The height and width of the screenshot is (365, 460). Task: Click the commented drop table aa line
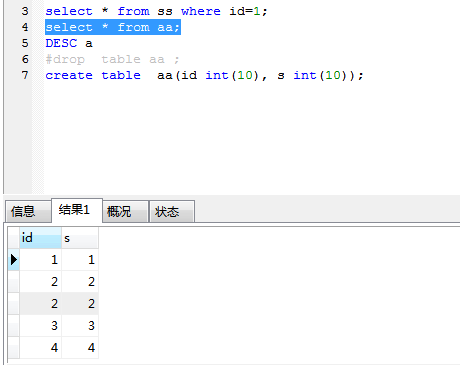[x=112, y=59]
